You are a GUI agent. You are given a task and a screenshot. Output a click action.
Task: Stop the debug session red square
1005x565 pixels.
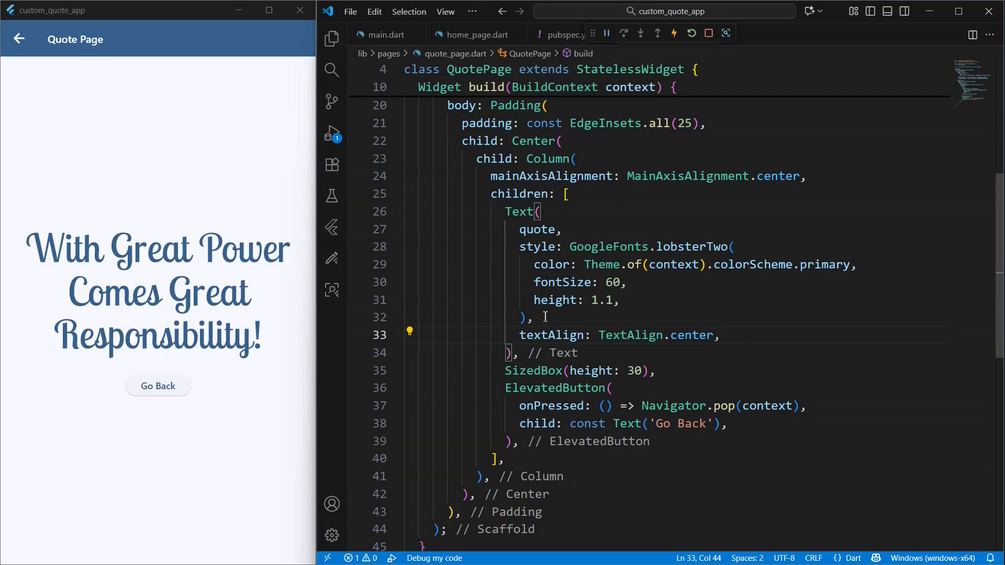click(x=708, y=33)
